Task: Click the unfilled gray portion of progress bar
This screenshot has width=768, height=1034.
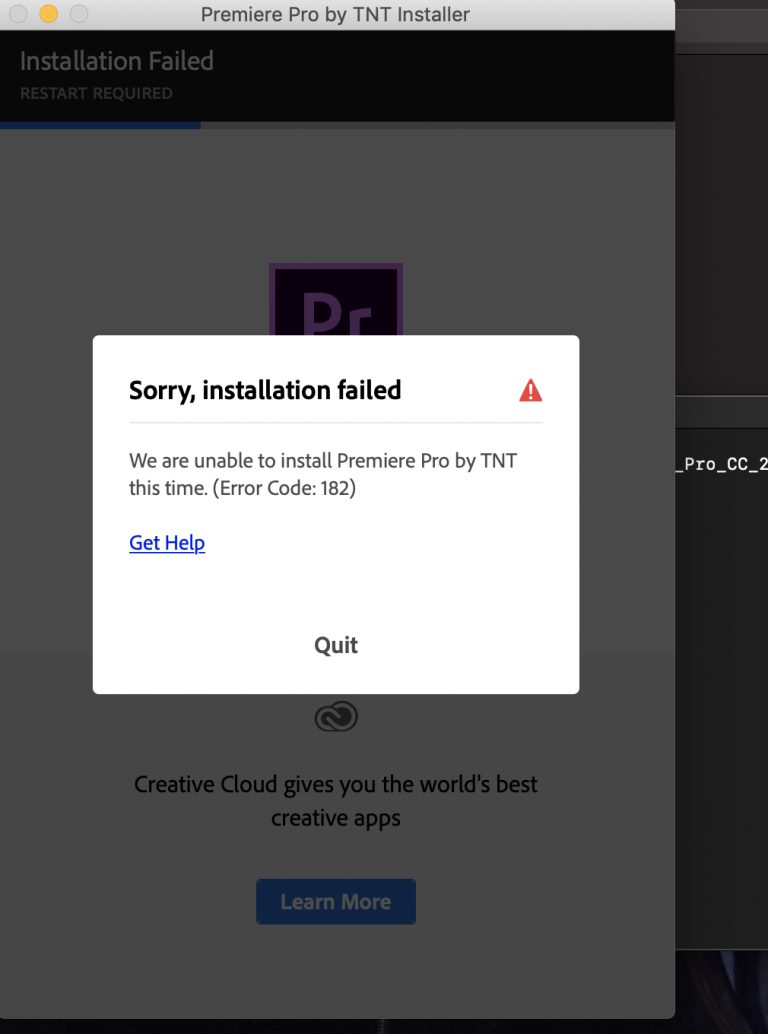Action: (x=438, y=125)
